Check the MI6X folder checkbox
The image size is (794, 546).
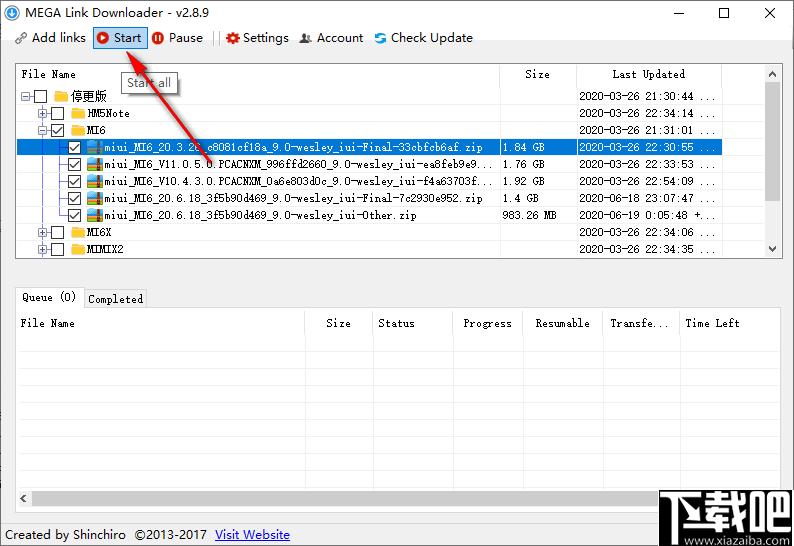point(58,232)
